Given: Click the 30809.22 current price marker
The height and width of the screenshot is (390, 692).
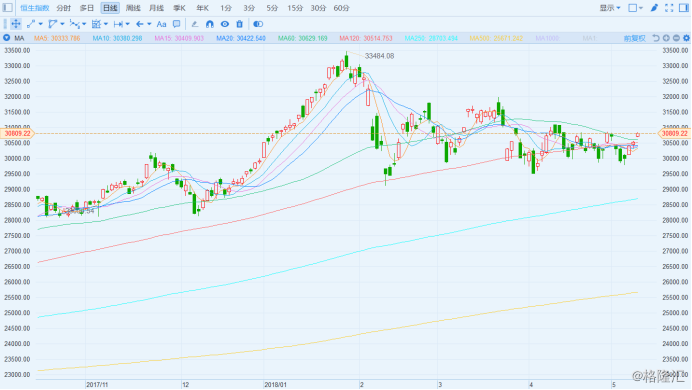Looking at the screenshot, I should tap(17, 133).
